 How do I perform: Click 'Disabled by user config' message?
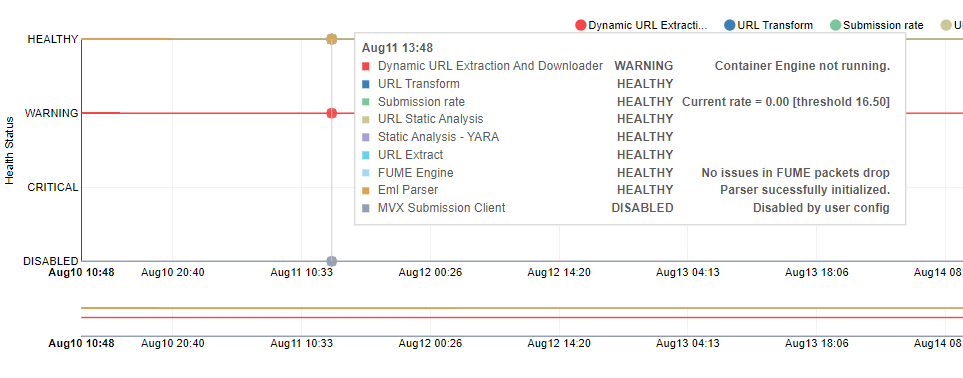click(821, 208)
